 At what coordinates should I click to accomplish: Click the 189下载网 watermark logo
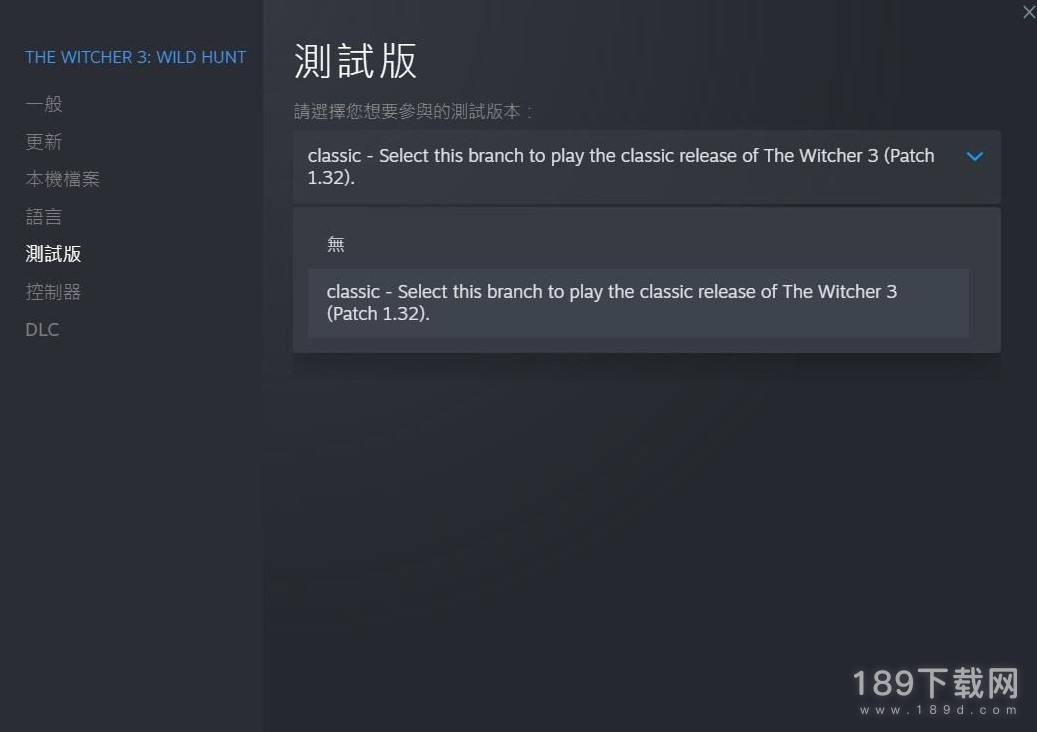pyautogui.click(x=935, y=683)
